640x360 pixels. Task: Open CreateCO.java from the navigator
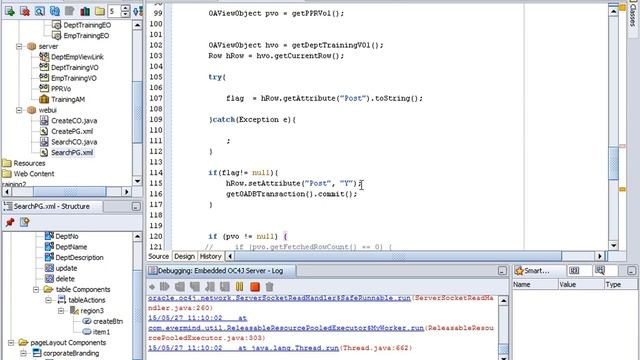tap(74, 120)
